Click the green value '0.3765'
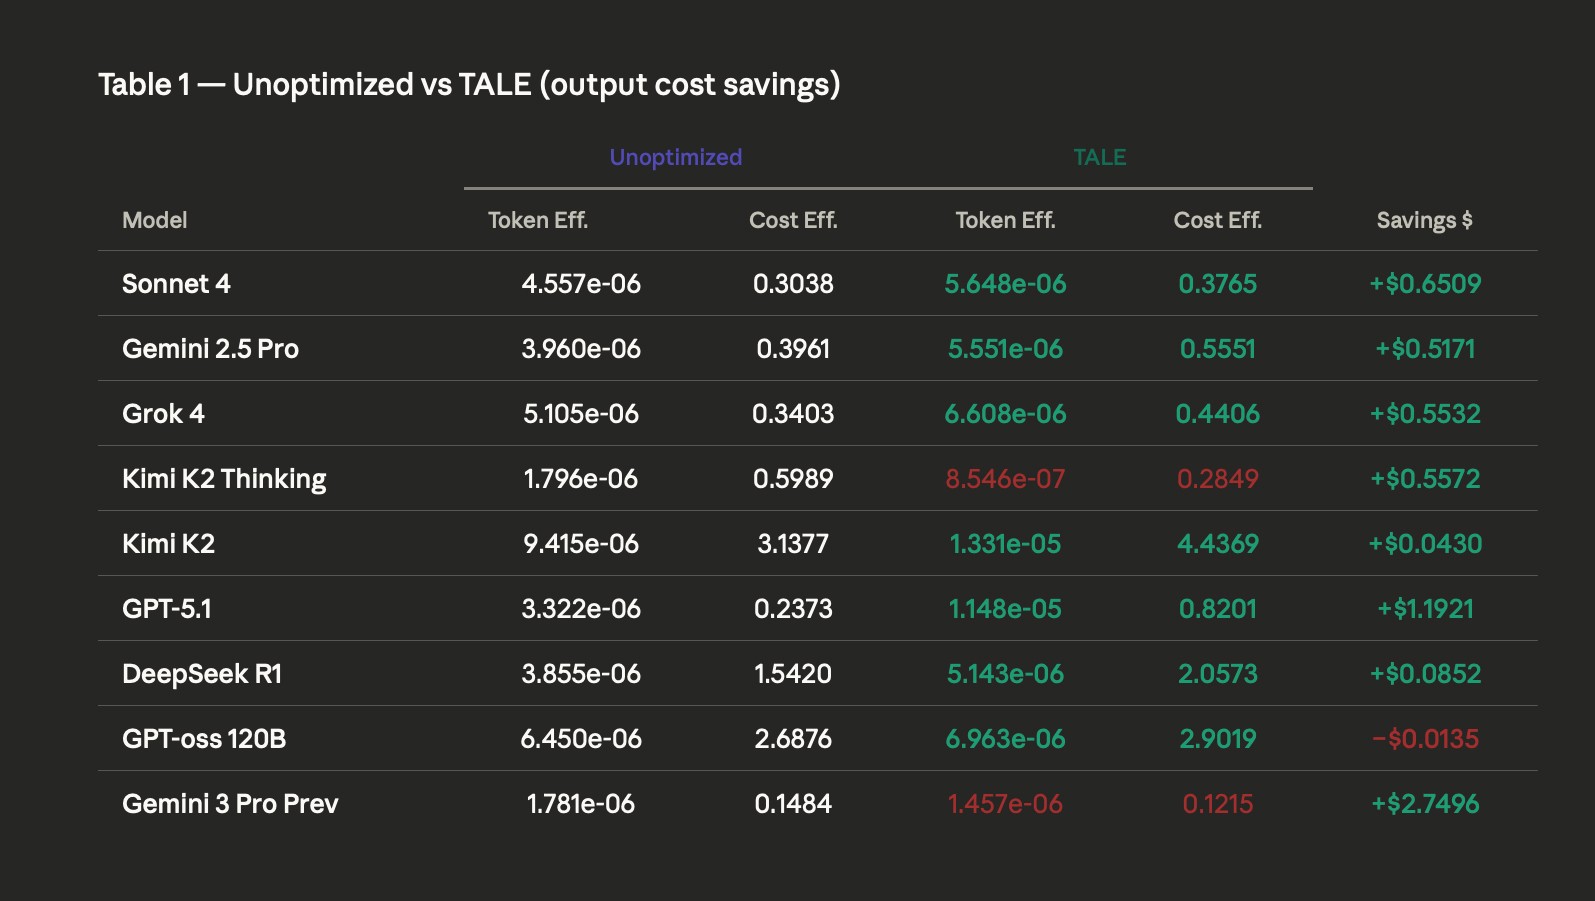This screenshot has width=1595, height=901. click(x=1218, y=284)
